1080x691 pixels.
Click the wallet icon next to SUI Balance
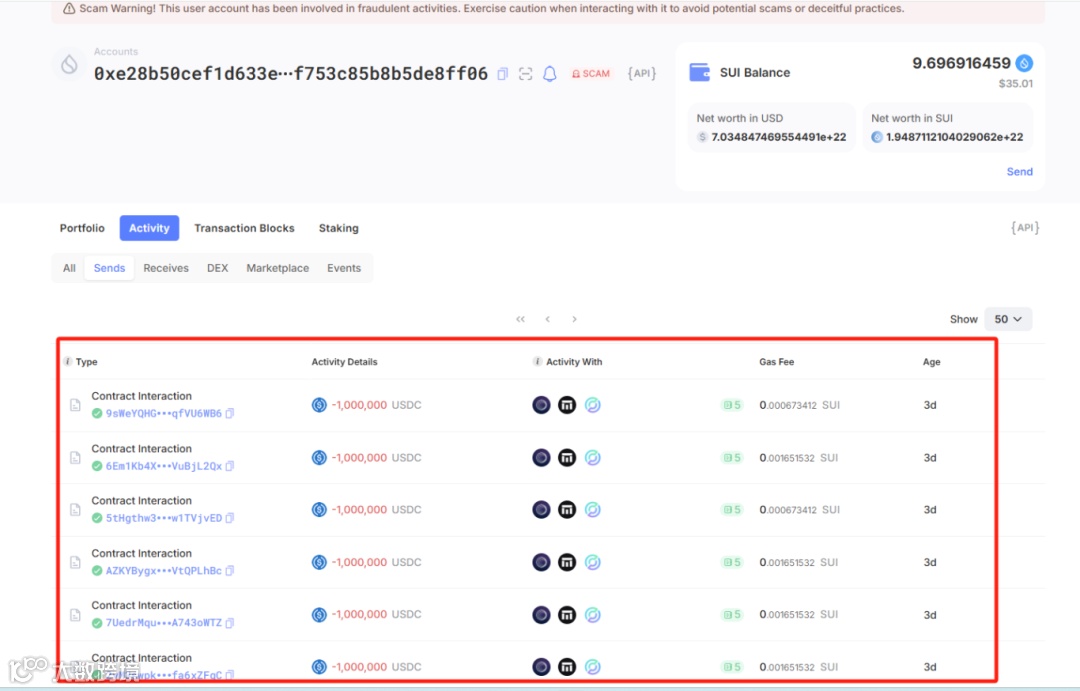pos(700,72)
